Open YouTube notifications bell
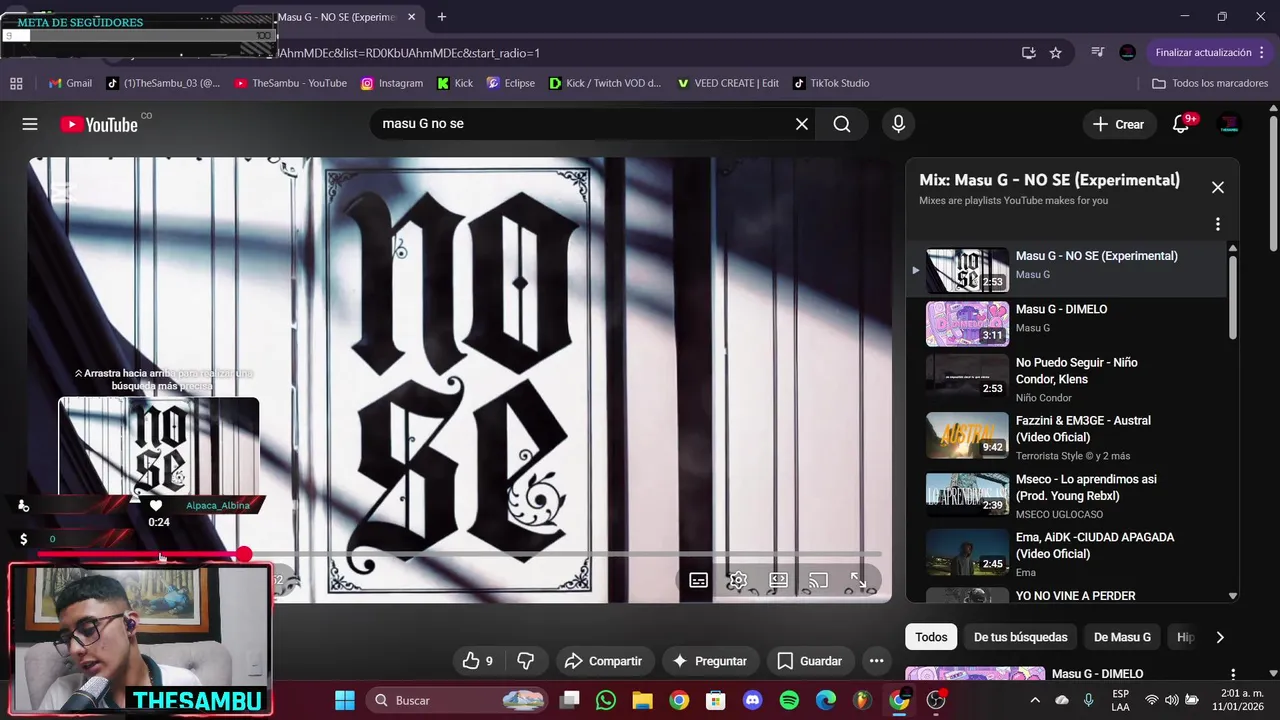This screenshot has width=1280, height=720. pos(1182,124)
